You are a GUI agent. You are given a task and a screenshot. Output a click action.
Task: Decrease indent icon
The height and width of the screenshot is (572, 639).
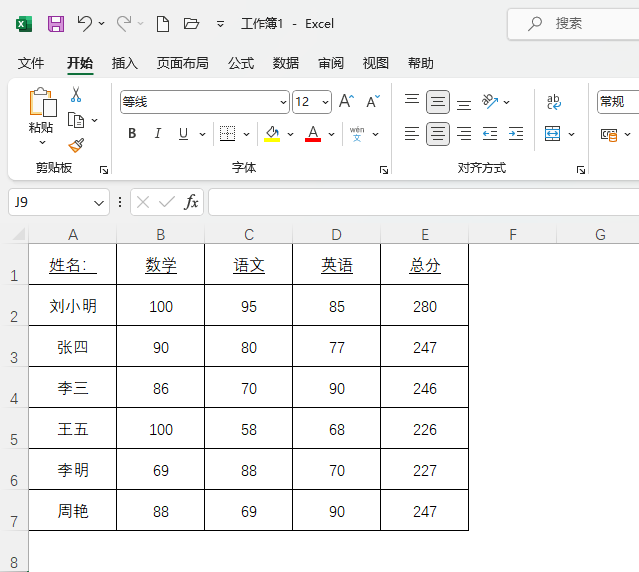490,134
